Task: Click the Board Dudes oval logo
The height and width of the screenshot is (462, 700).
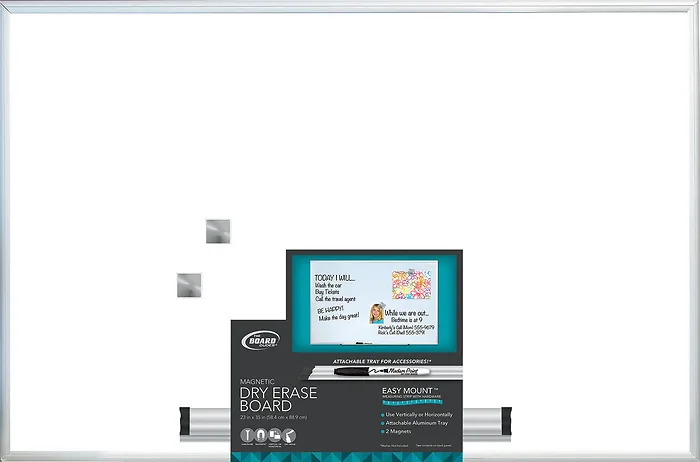Action: (259, 341)
